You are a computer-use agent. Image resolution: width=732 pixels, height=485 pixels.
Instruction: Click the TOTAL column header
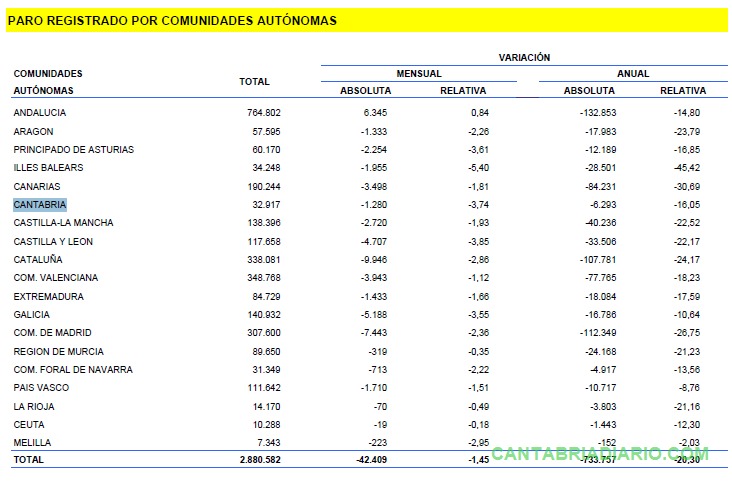click(254, 82)
